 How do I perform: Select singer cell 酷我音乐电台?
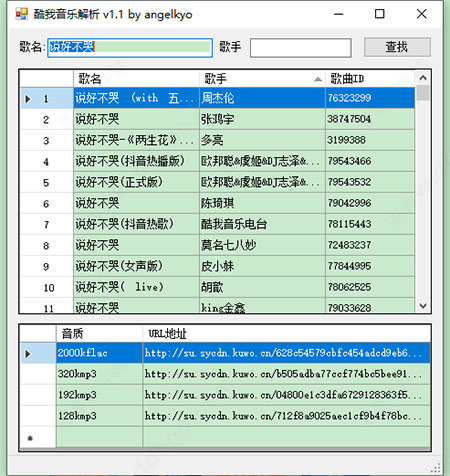tap(262, 224)
